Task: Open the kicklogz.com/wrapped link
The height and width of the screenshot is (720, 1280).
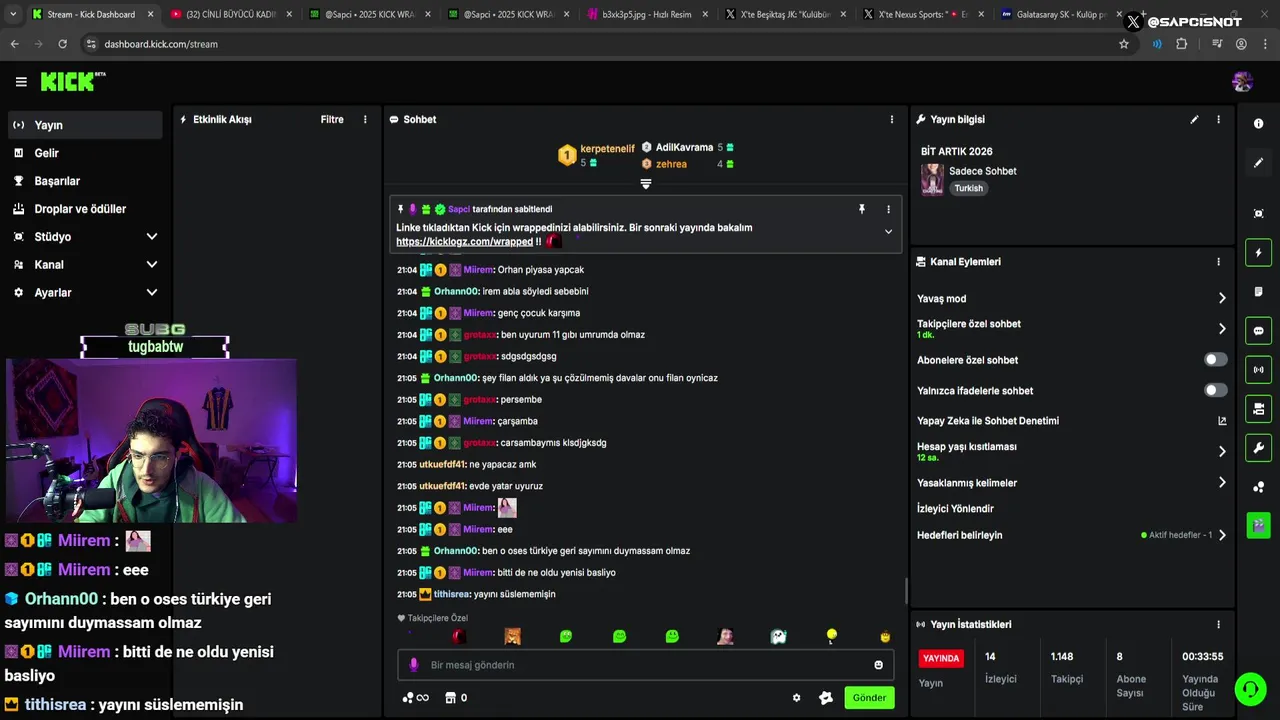Action: tap(464, 242)
